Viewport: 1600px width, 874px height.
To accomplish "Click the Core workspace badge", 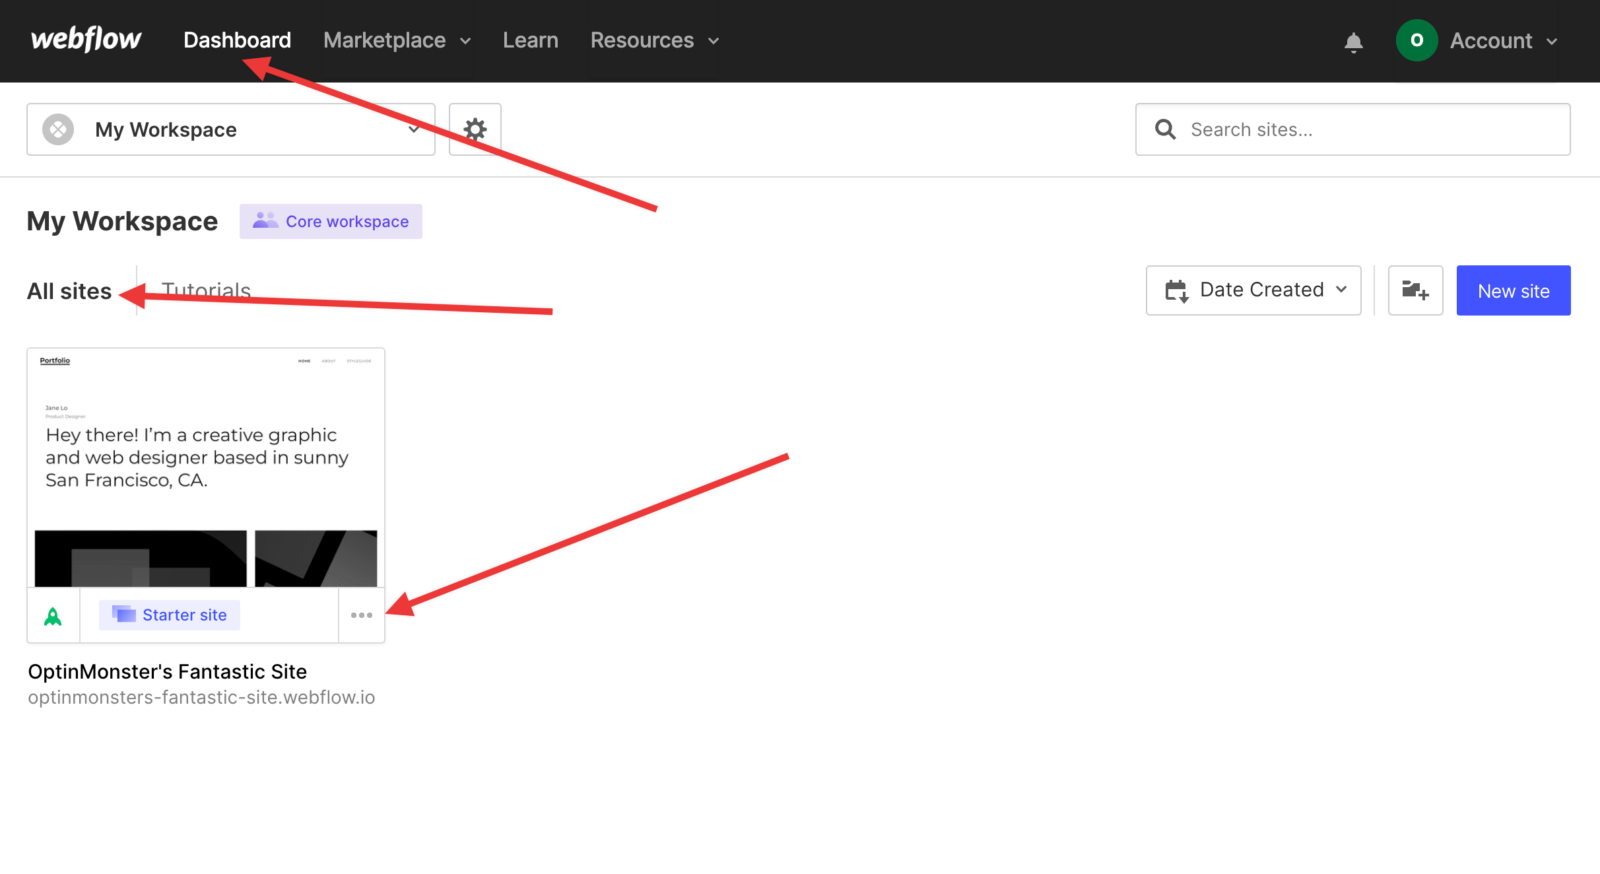I will tap(331, 221).
